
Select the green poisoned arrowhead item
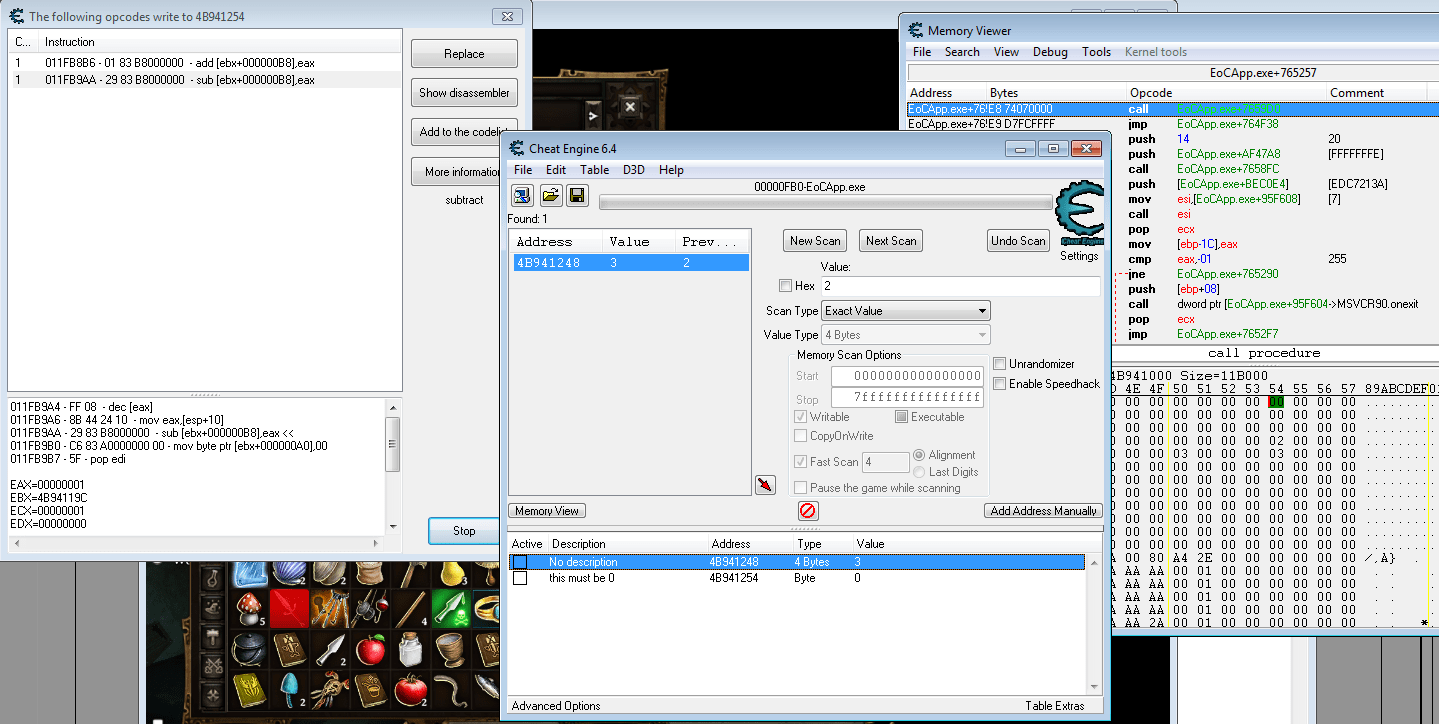(x=451, y=609)
